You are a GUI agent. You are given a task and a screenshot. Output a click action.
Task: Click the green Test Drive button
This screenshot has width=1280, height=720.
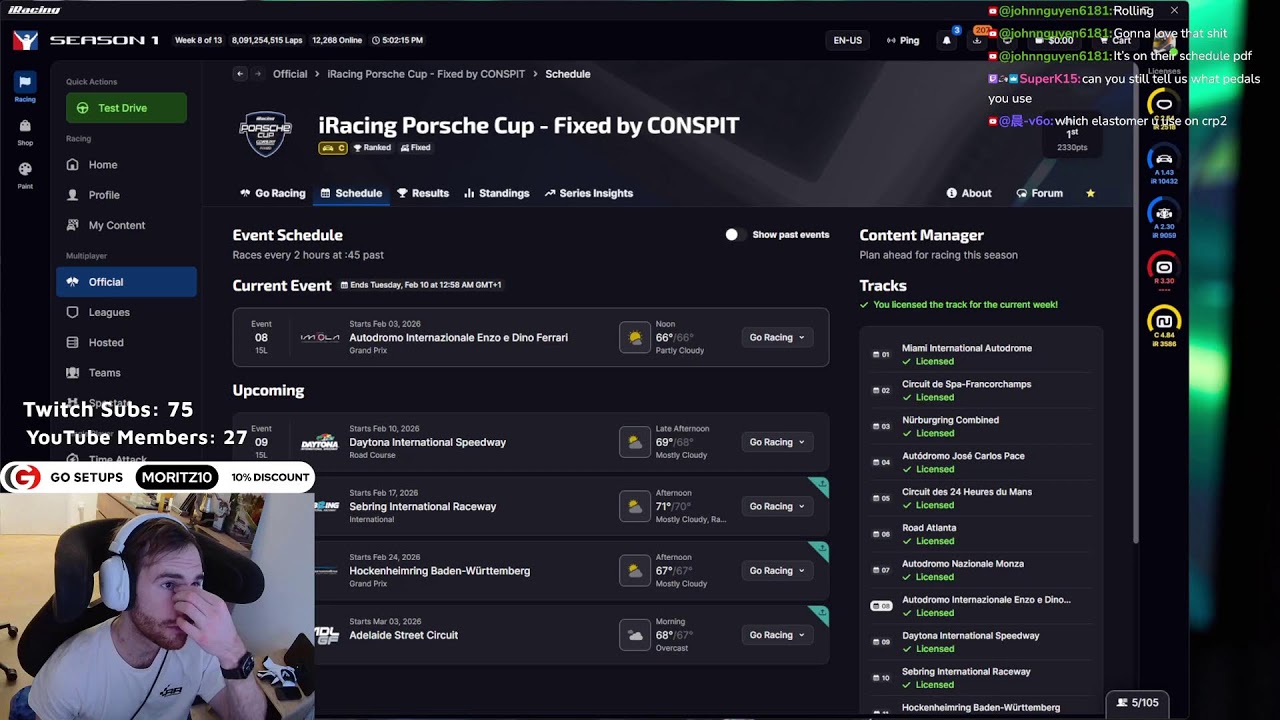(x=126, y=108)
